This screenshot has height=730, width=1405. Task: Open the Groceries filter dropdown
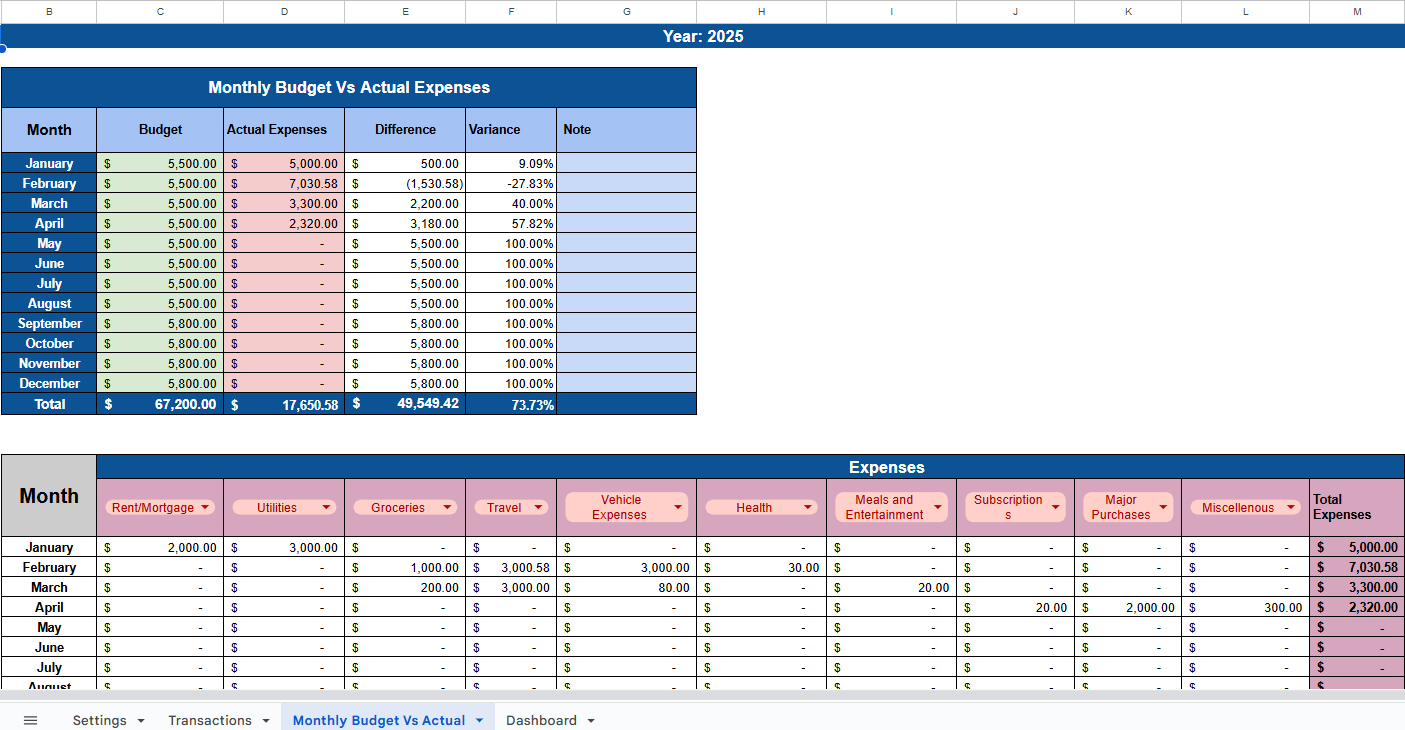[x=449, y=507]
